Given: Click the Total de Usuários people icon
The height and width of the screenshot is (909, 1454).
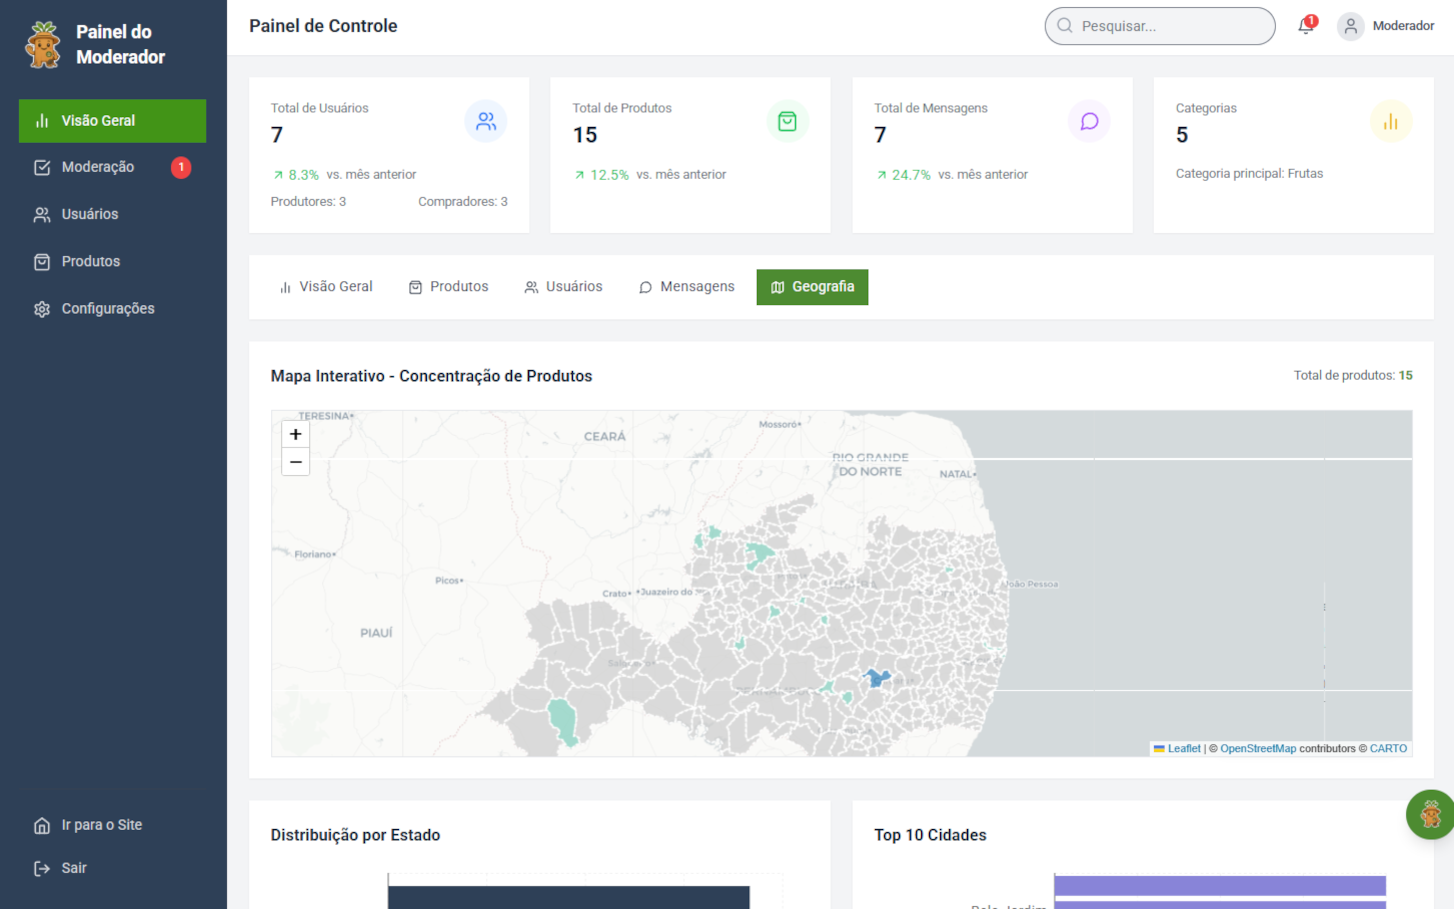Looking at the screenshot, I should click(486, 122).
